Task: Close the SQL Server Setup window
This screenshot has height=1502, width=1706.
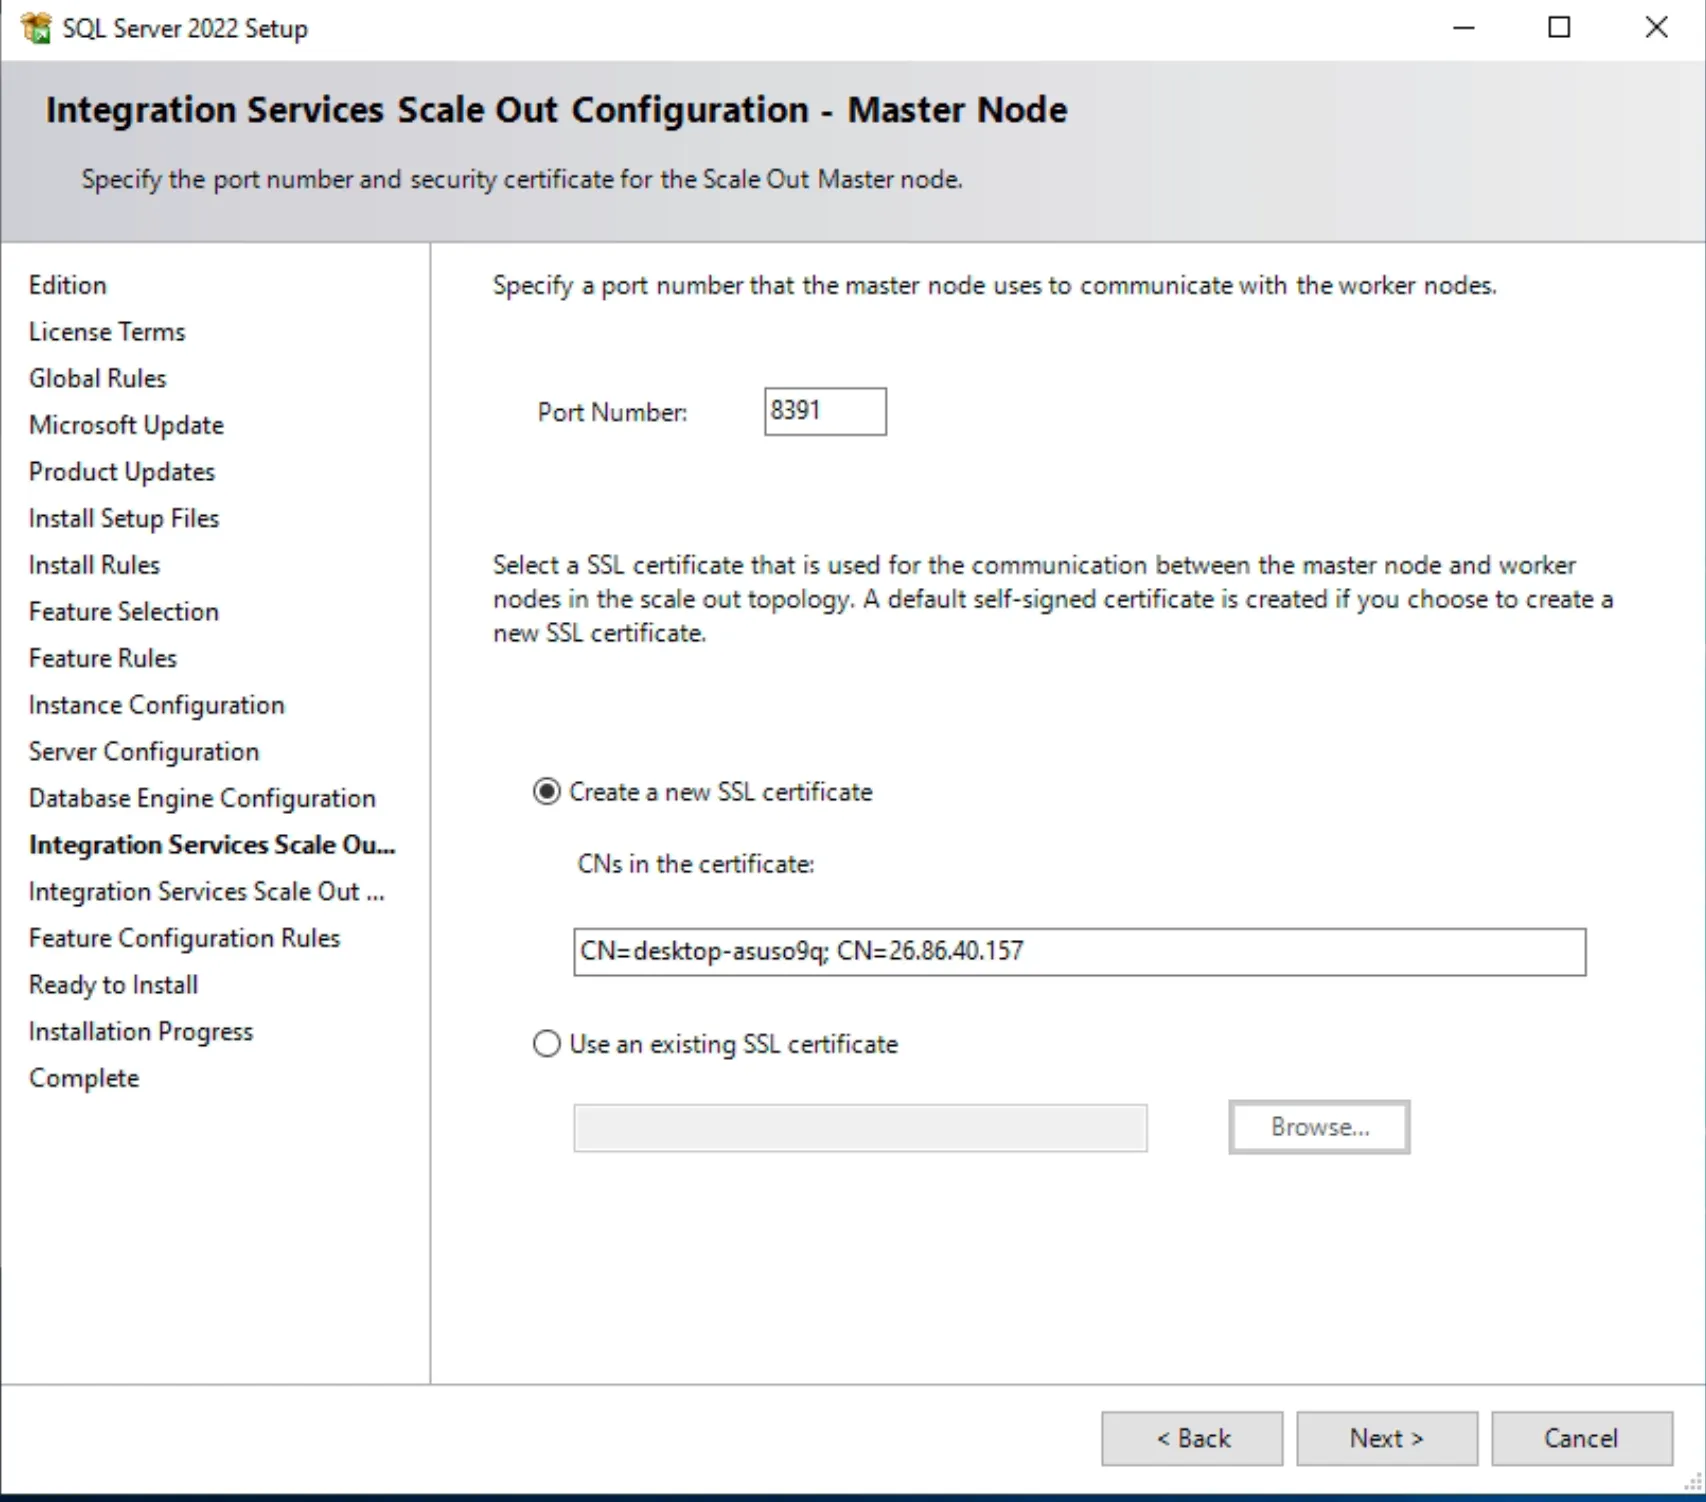Action: click(1656, 28)
